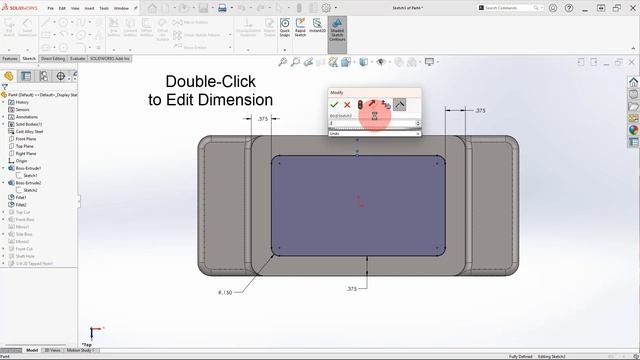Open the PropertyManager tab
This screenshot has width=640, height=360.
[26, 76]
